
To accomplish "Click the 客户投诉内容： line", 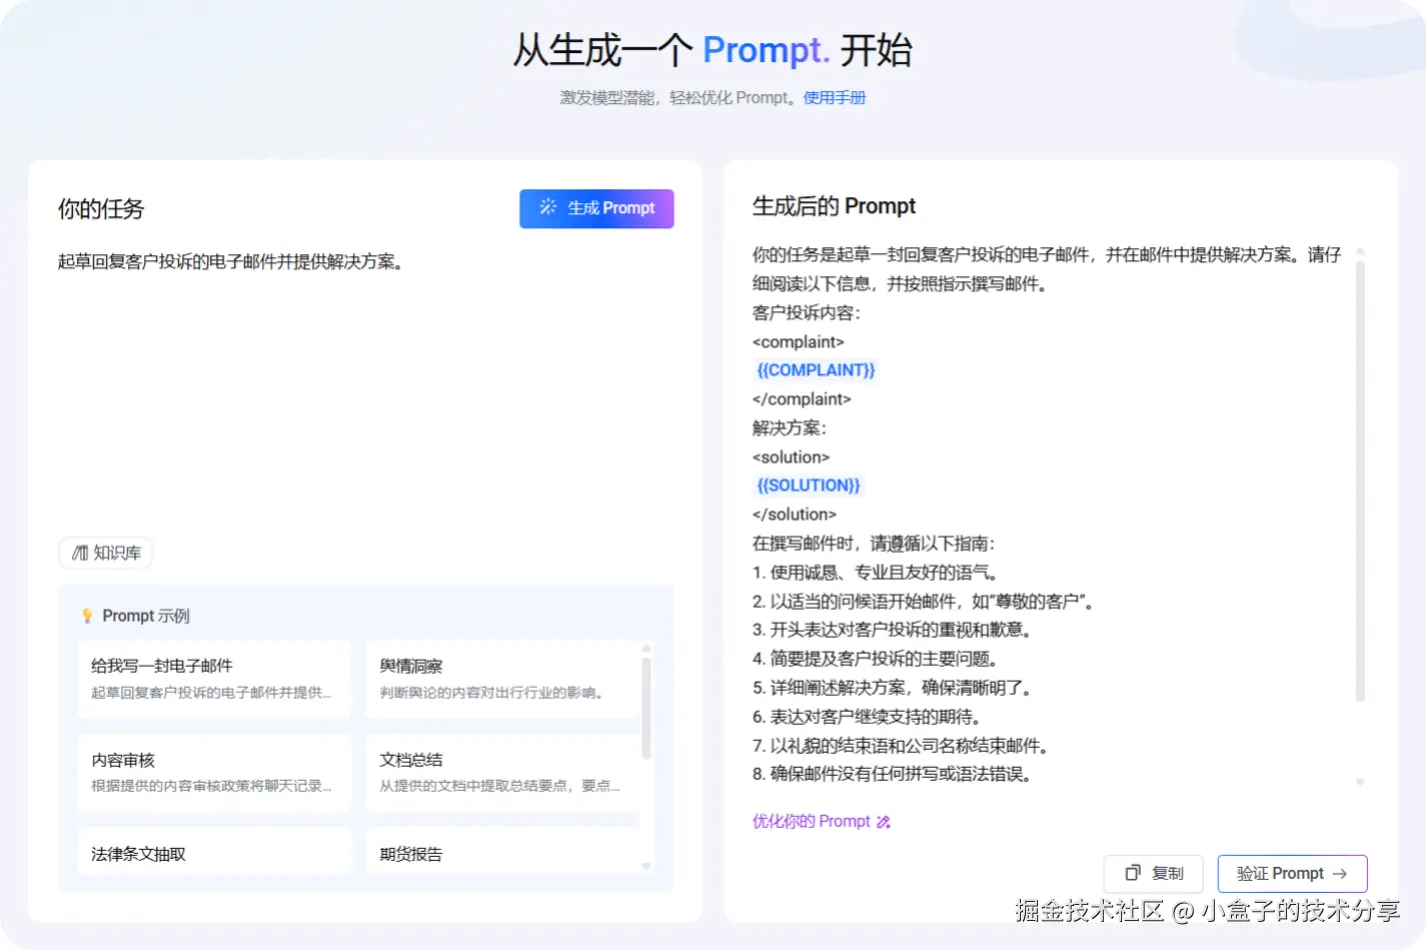I will (806, 313).
